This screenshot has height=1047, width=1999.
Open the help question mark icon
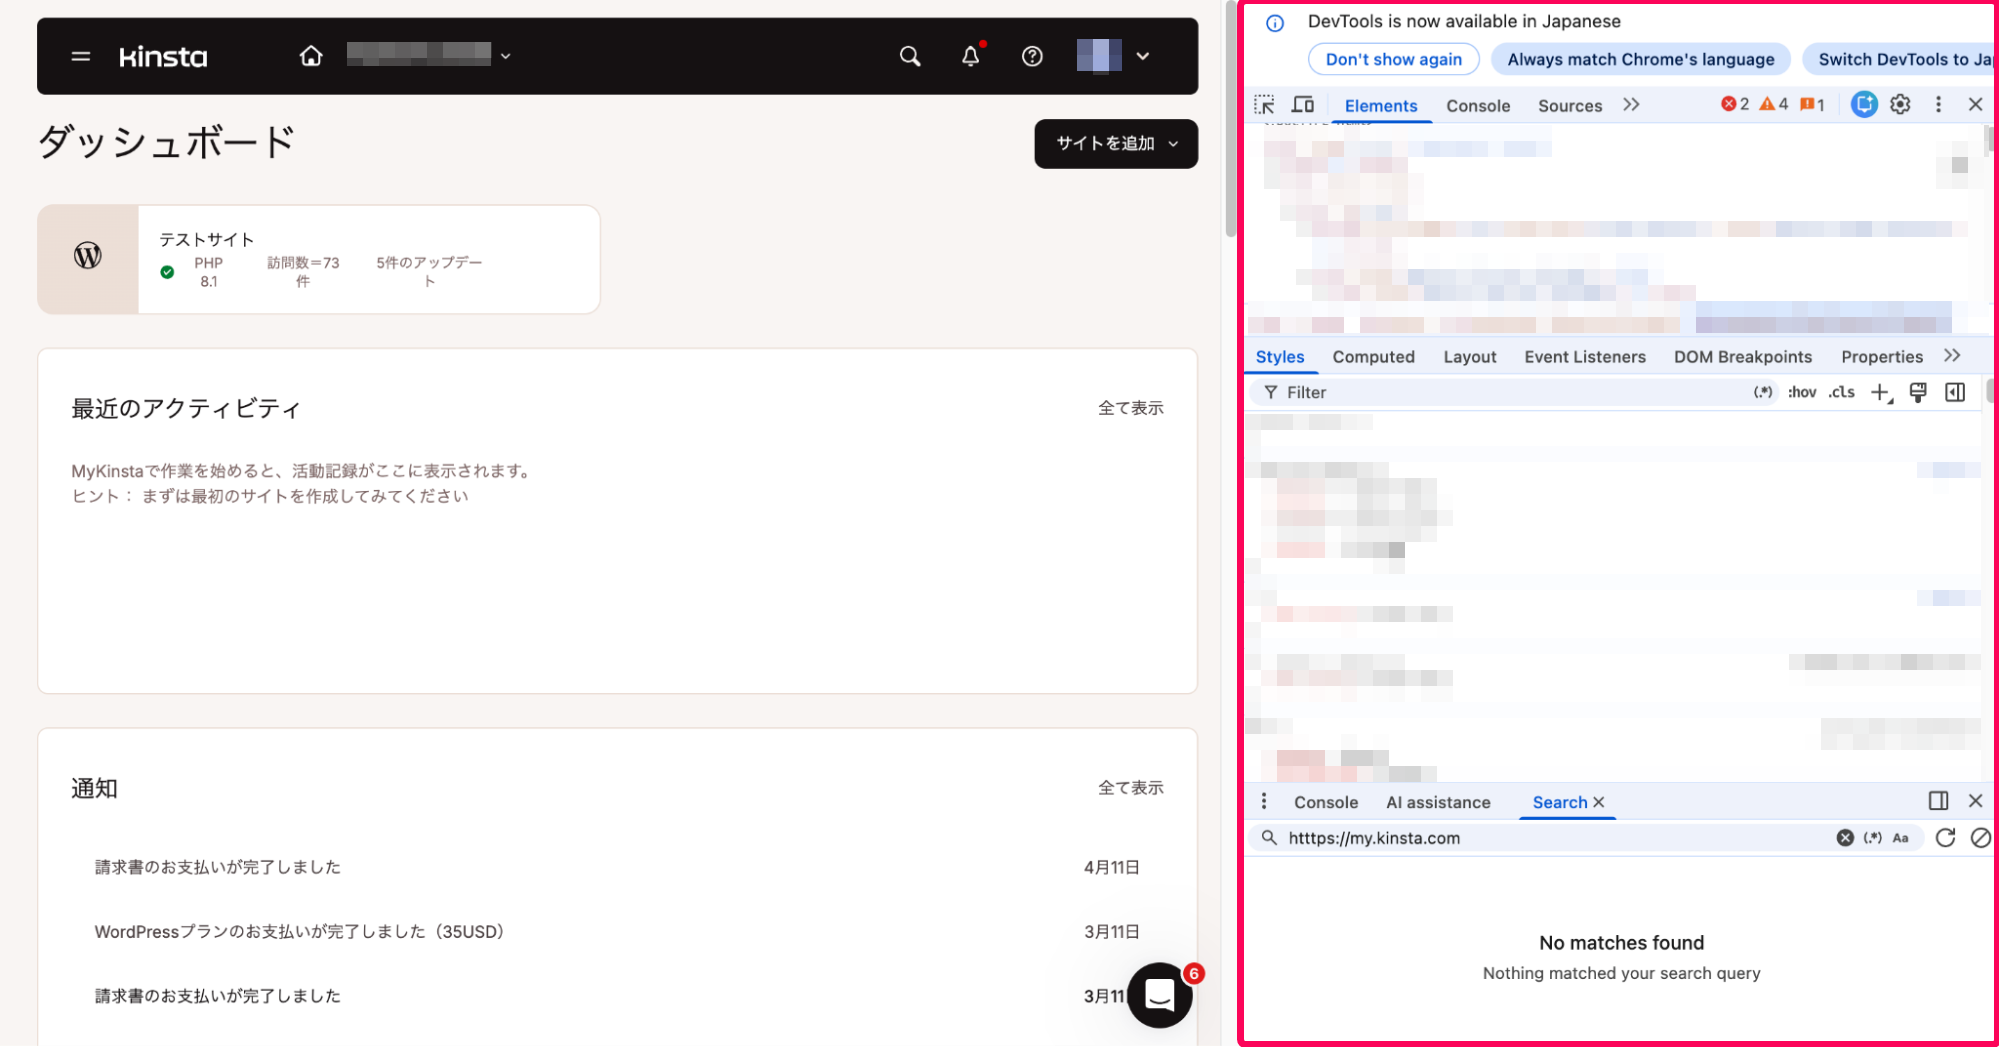1032,56
